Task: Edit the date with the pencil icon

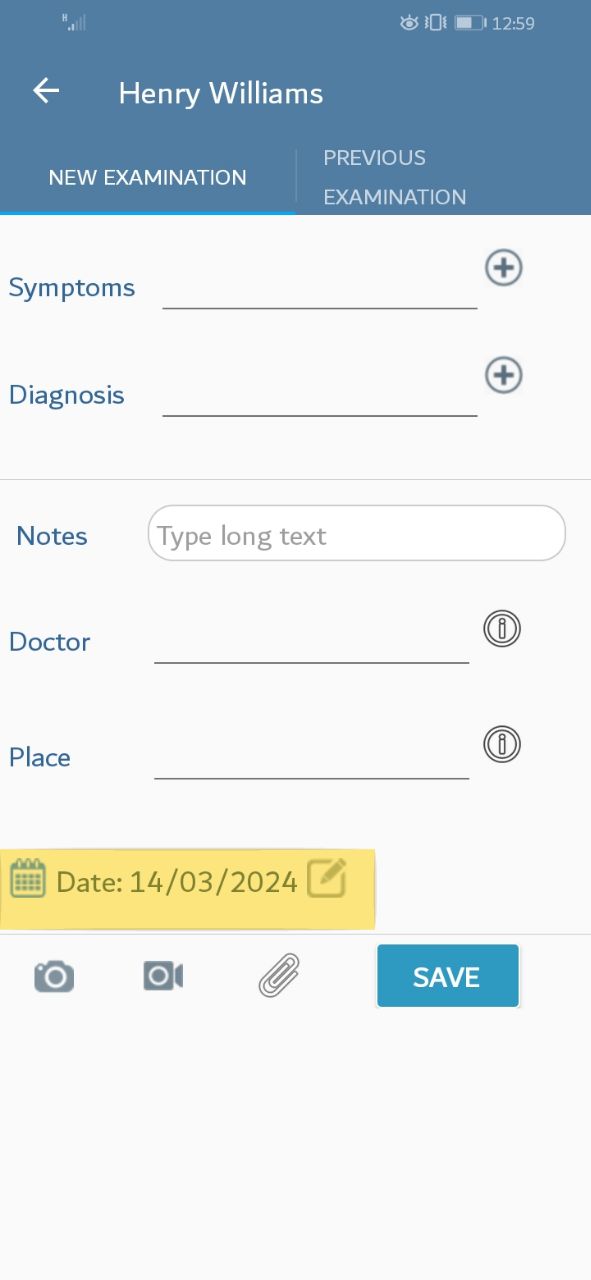Action: point(326,879)
